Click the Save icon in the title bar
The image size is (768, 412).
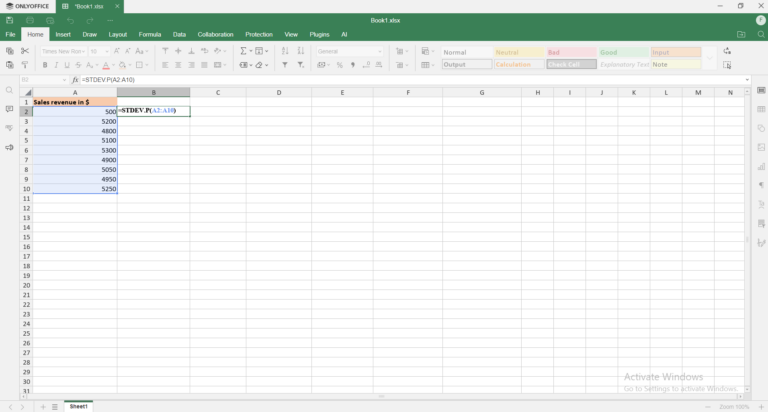tap(10, 21)
